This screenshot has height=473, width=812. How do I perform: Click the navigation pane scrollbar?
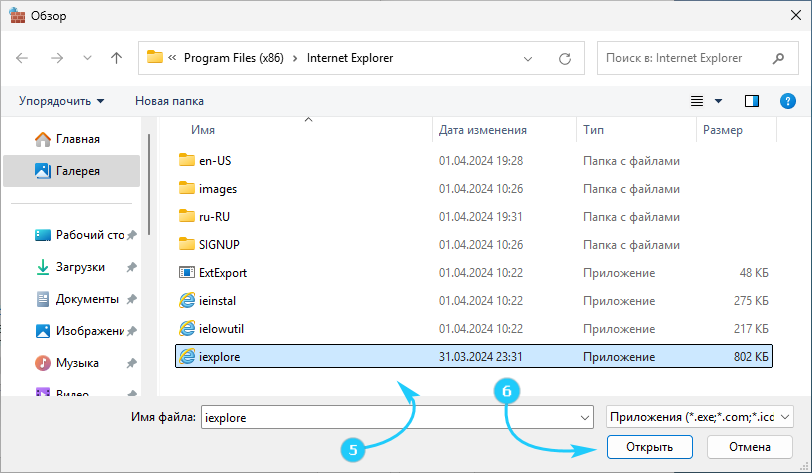pyautogui.click(x=149, y=184)
